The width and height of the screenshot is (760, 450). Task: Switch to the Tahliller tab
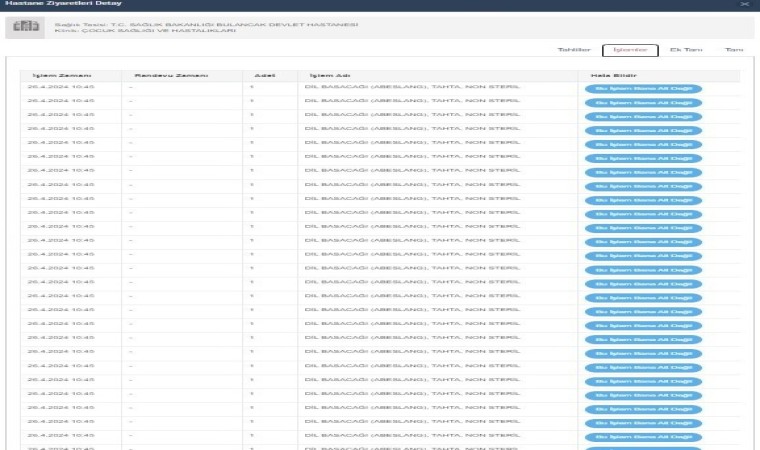(573, 49)
